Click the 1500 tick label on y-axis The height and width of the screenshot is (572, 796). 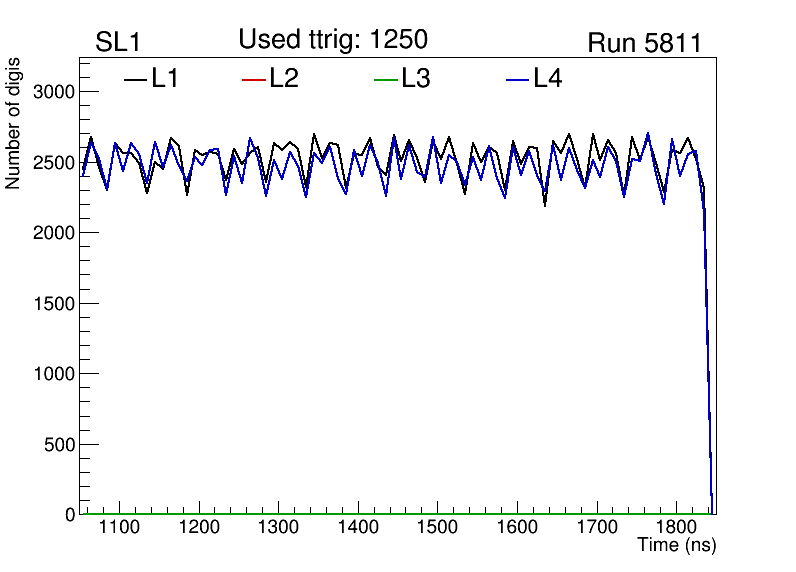[56, 304]
